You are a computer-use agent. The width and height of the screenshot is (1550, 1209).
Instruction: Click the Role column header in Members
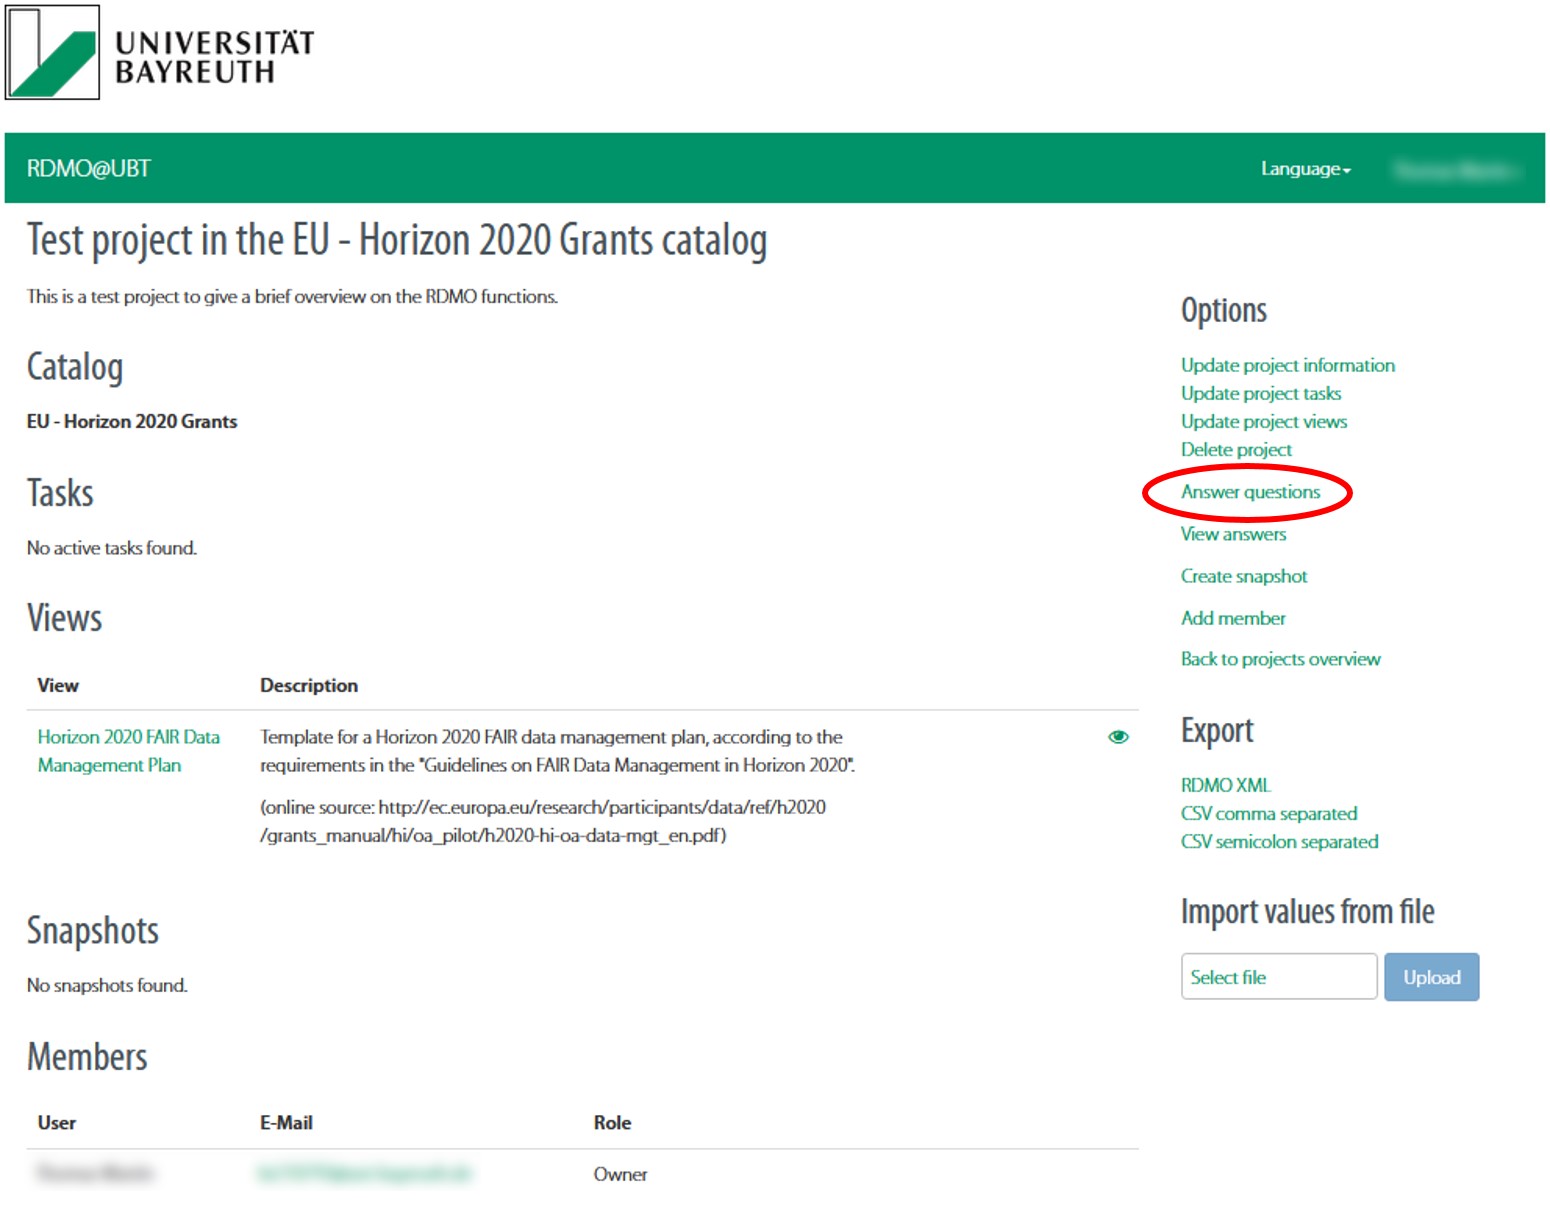coord(612,1123)
